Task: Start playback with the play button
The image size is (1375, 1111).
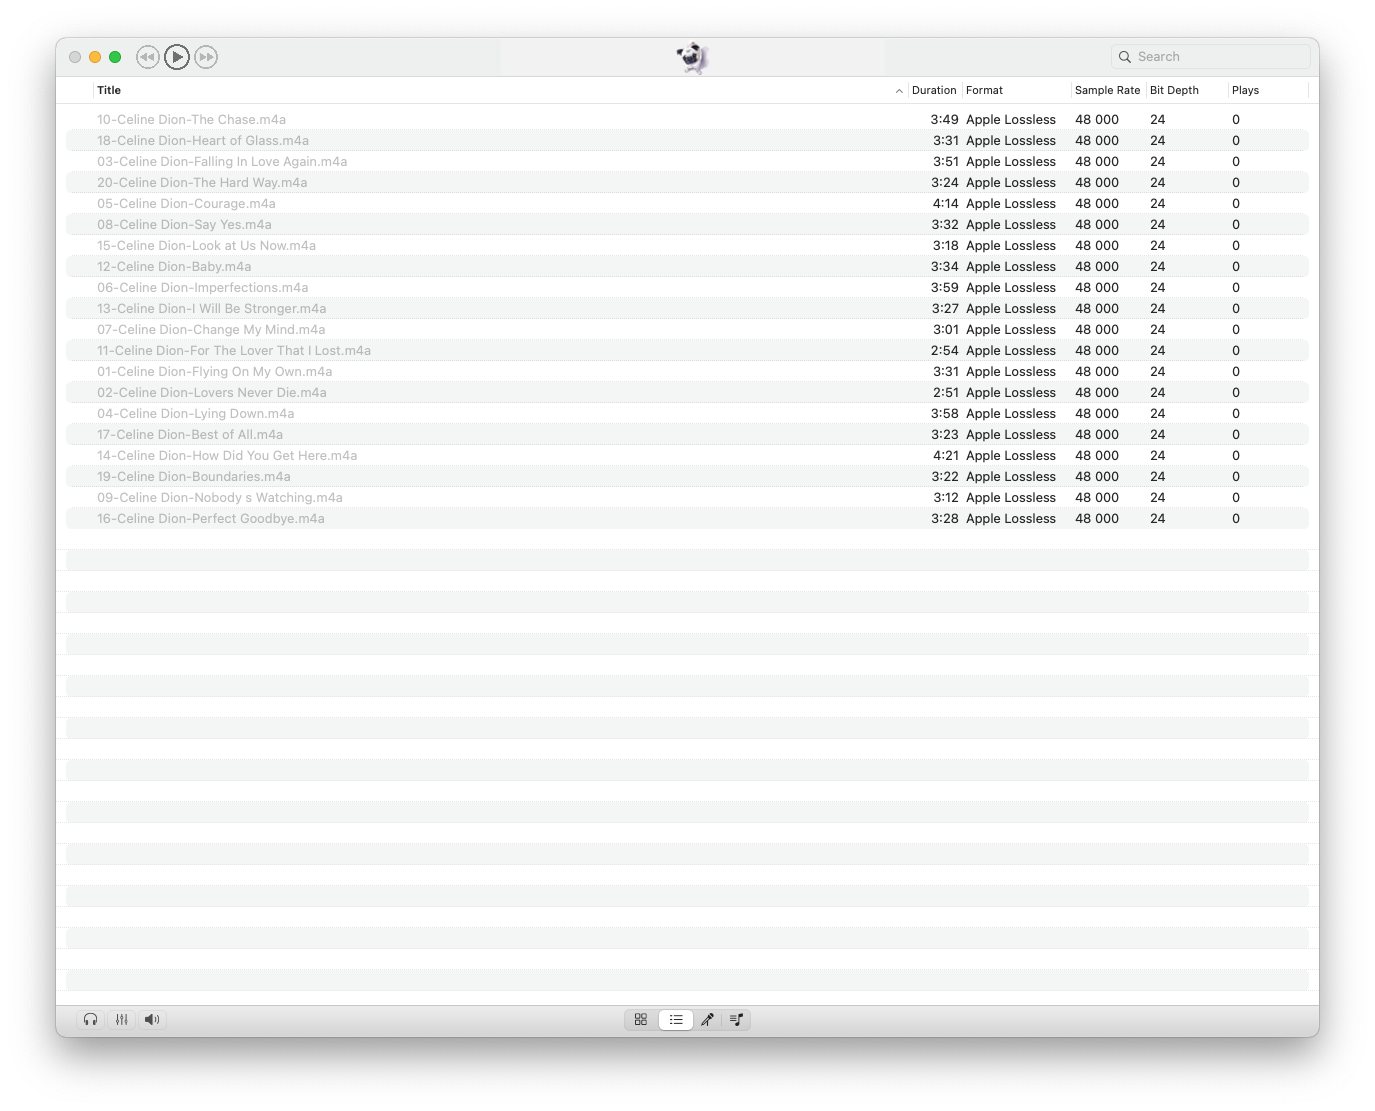Action: [177, 57]
